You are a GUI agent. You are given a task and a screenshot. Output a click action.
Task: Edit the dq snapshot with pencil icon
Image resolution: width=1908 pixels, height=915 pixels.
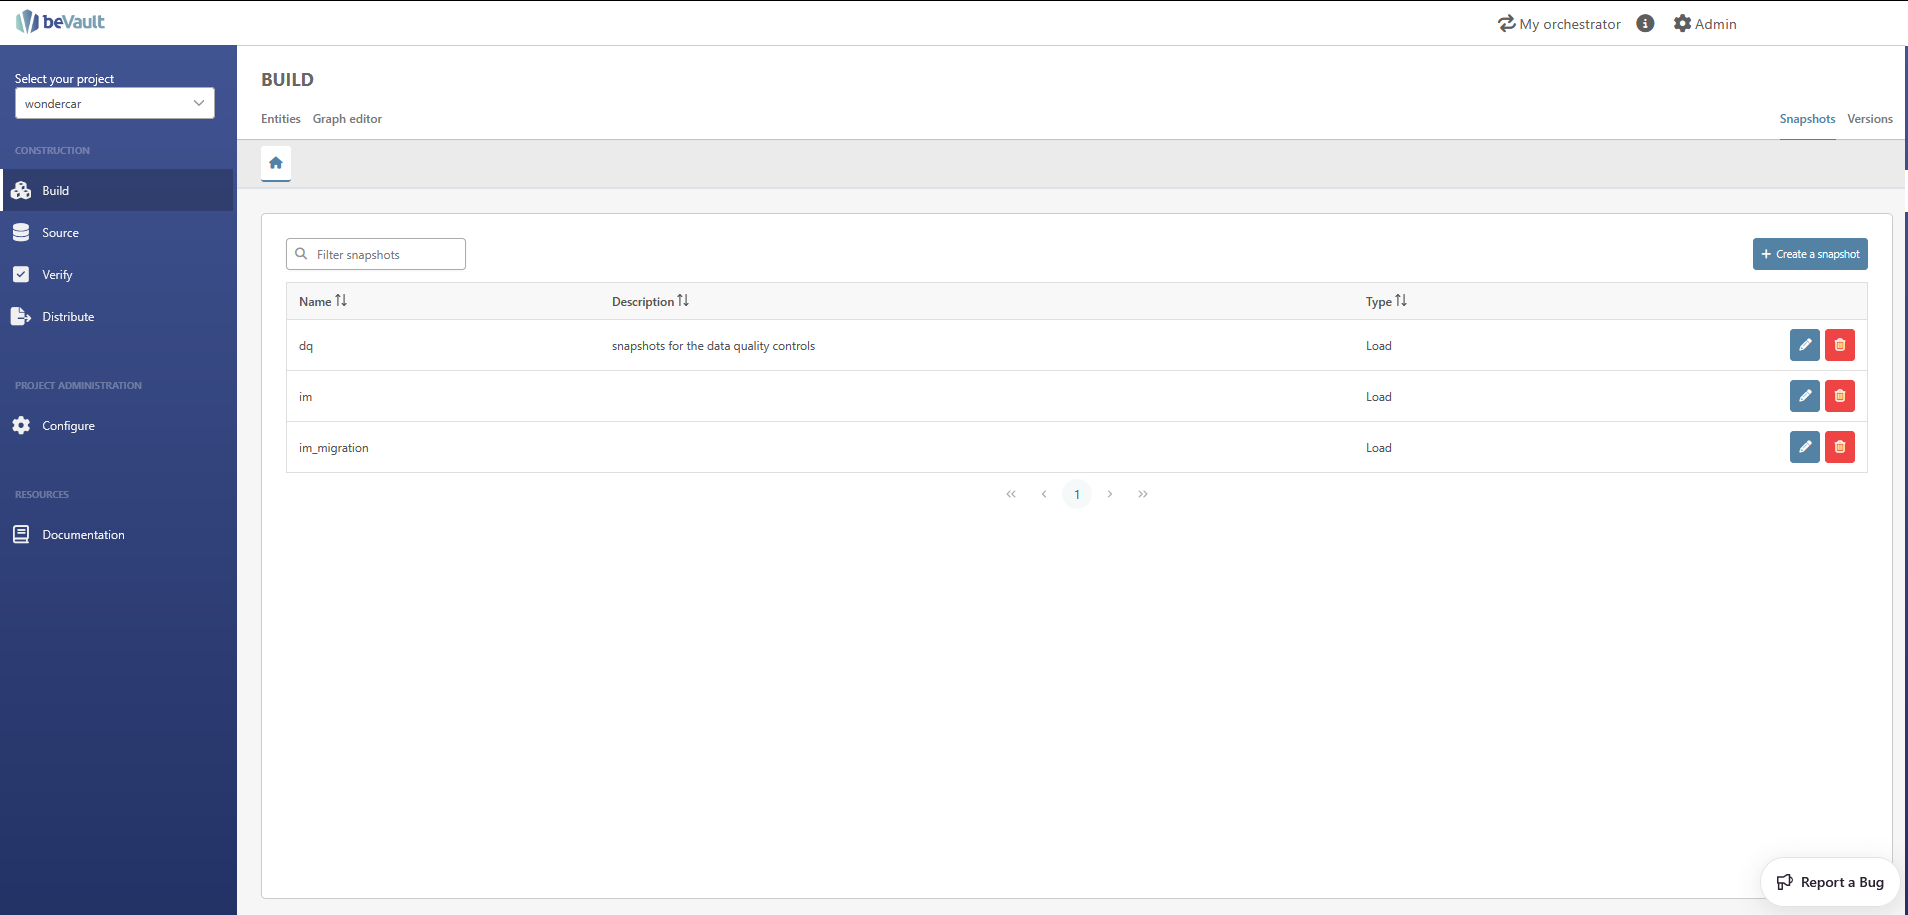pos(1804,345)
